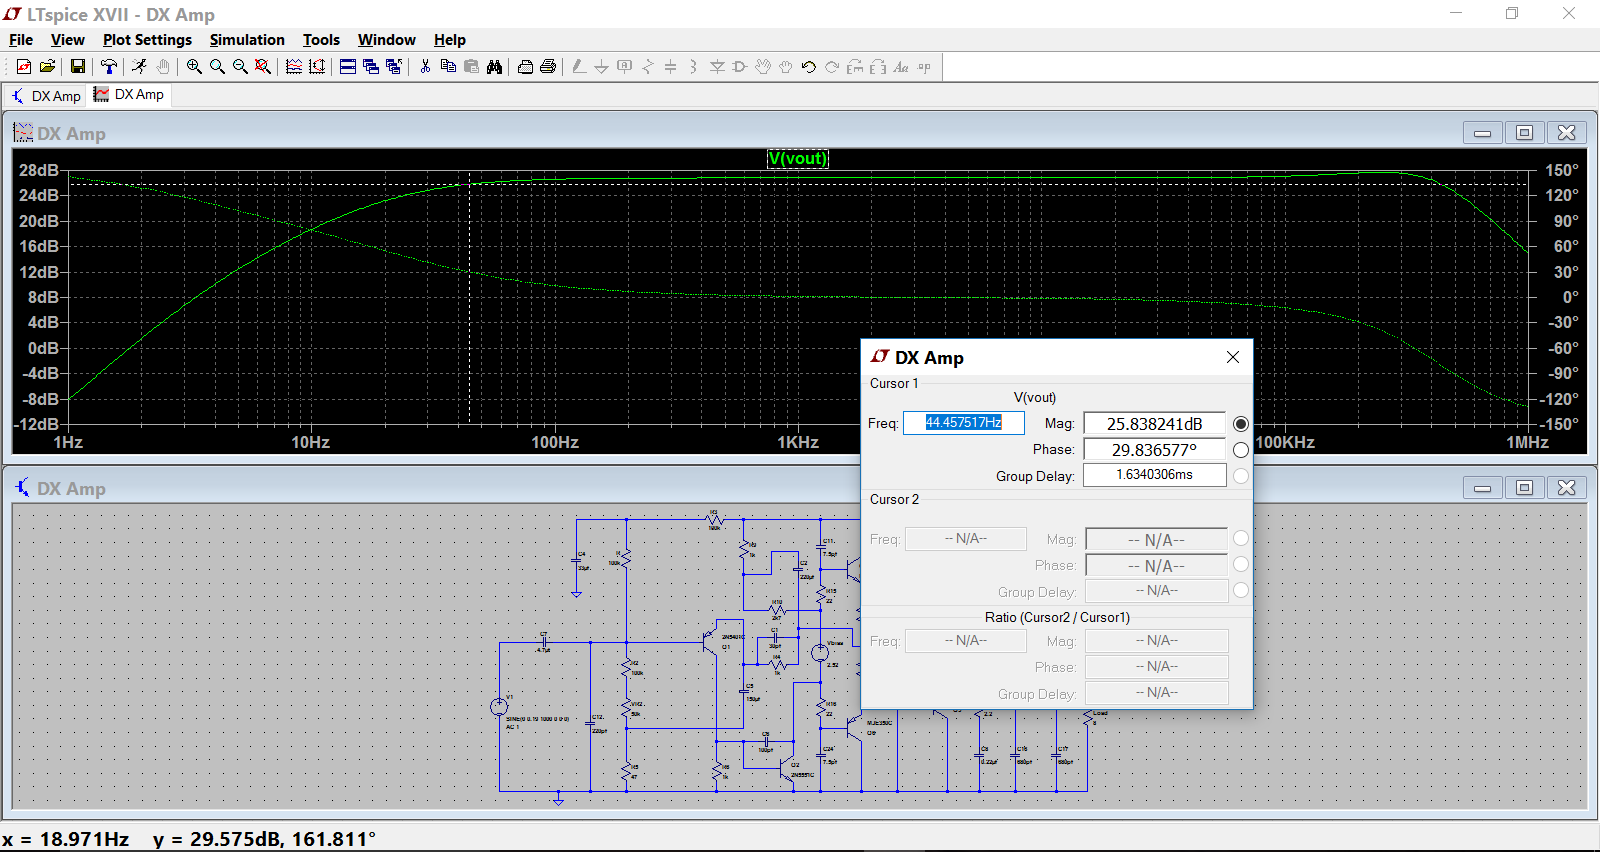Click the Find binoculars icon
1600x852 pixels.
494,67
